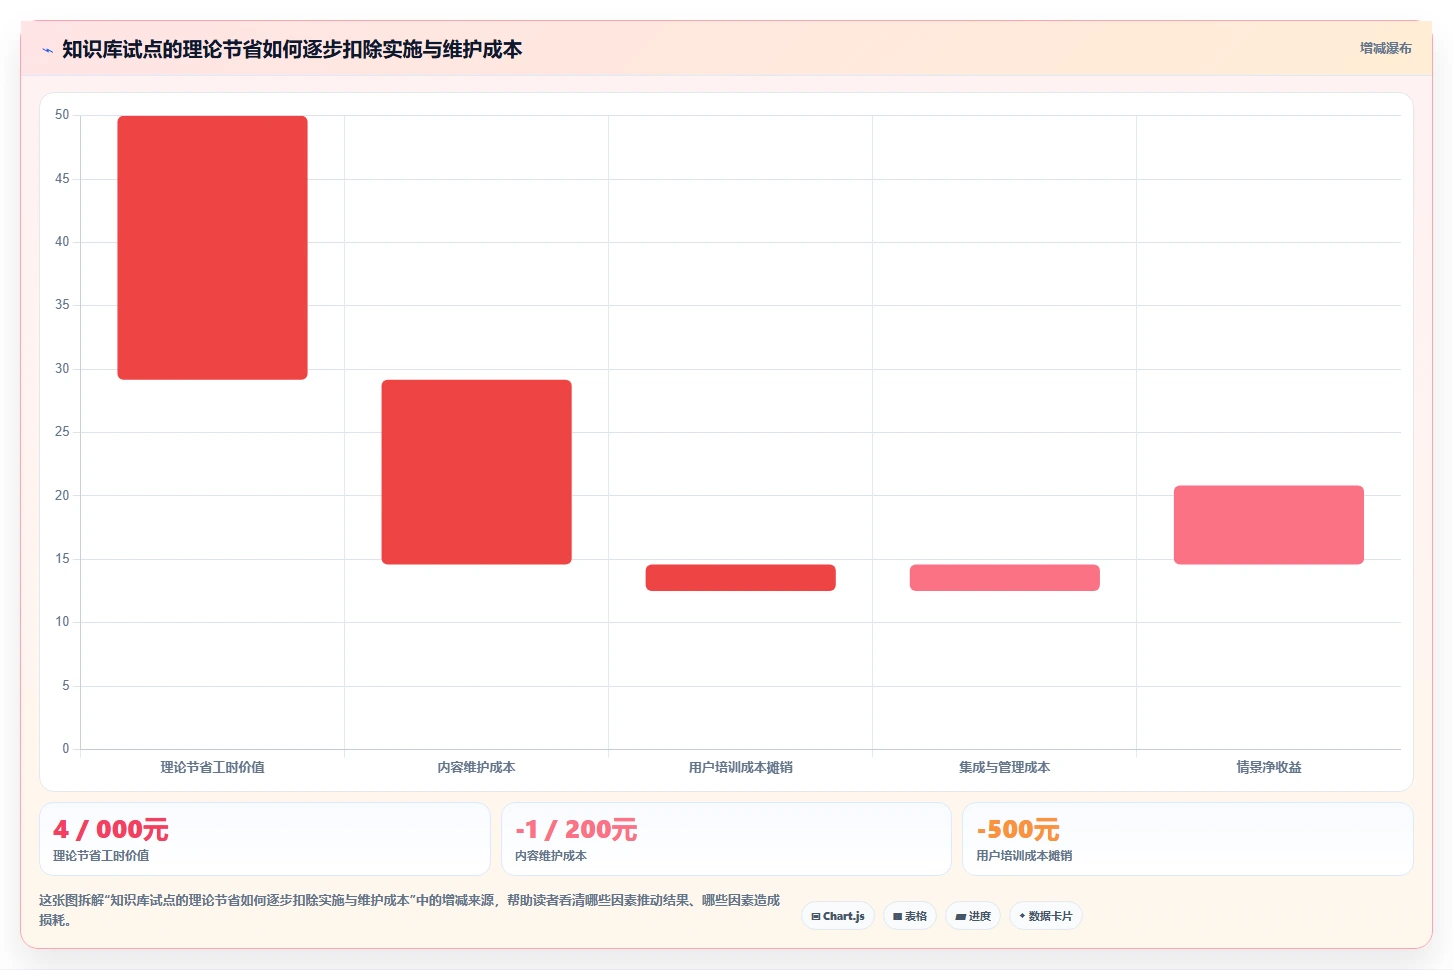Image resolution: width=1453 pixels, height=970 pixels.
Task: Select the 数据卡片 tag
Action: tap(1046, 916)
